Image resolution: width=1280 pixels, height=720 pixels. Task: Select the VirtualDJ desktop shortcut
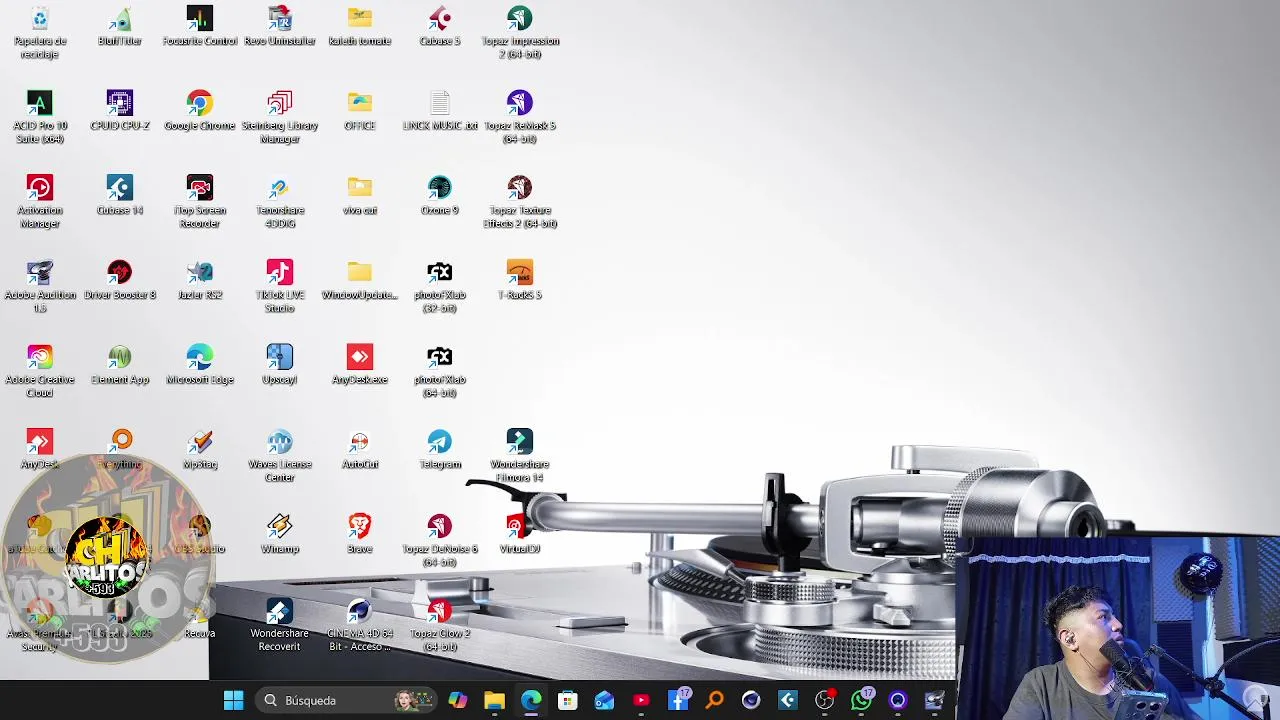pos(520,535)
